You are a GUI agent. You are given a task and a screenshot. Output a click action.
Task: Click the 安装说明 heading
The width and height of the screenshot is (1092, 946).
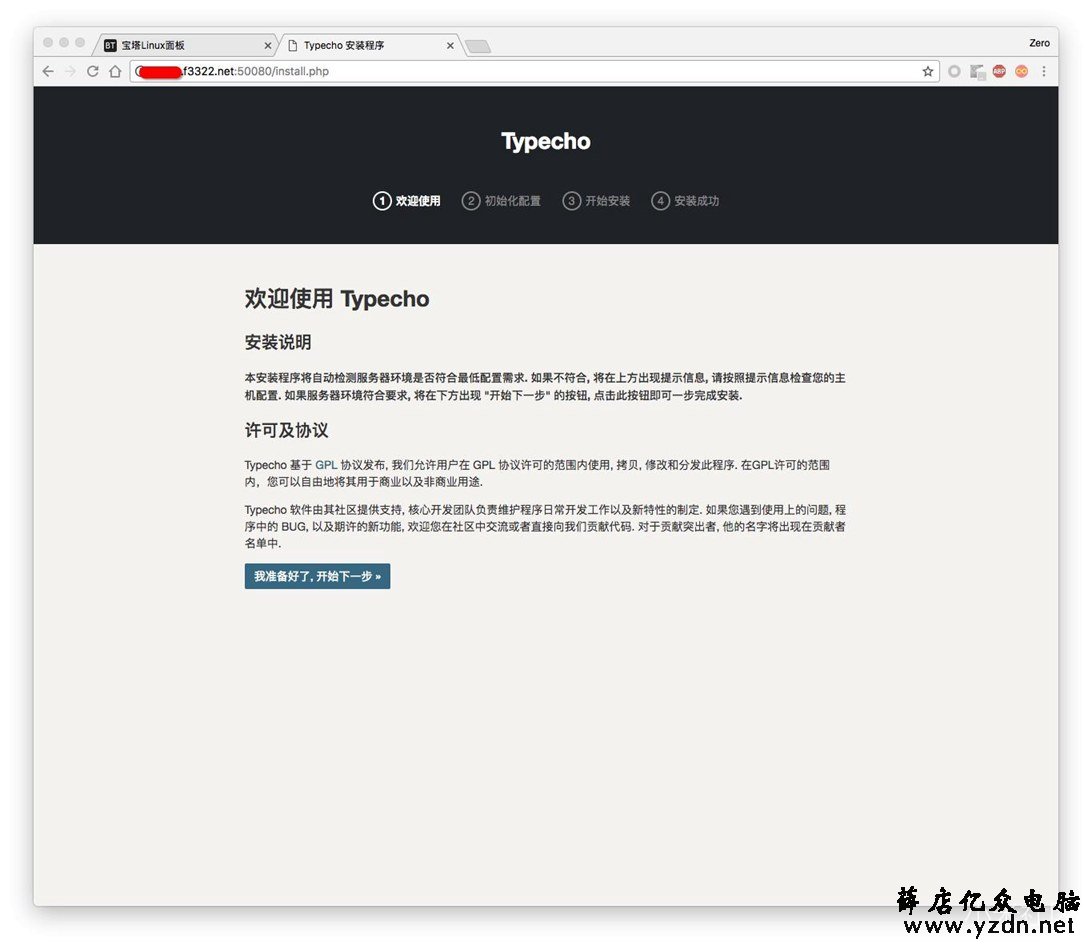click(x=278, y=342)
